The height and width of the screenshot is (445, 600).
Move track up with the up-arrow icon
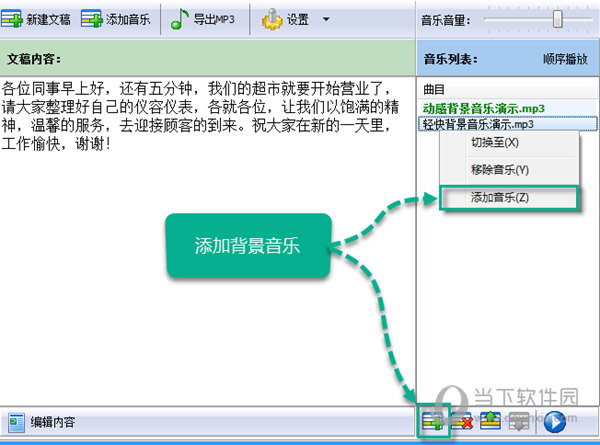(x=490, y=421)
